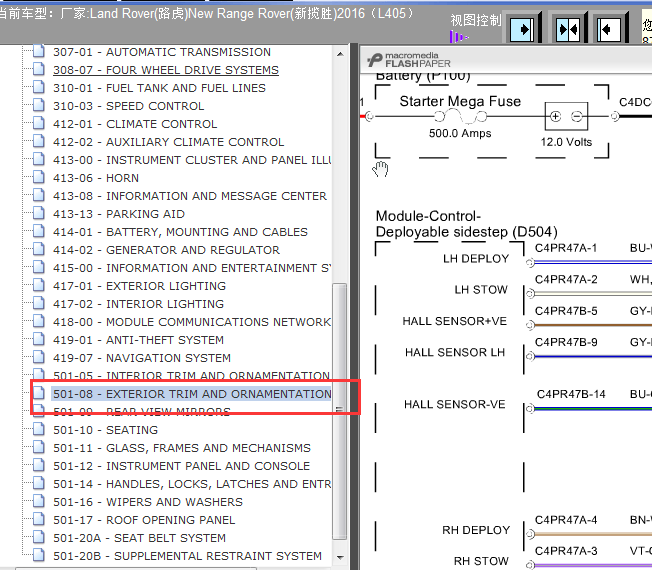Viewport: 652px width, 570px height.
Task: Click the left-arrow view control button
Action: [x=609, y=30]
